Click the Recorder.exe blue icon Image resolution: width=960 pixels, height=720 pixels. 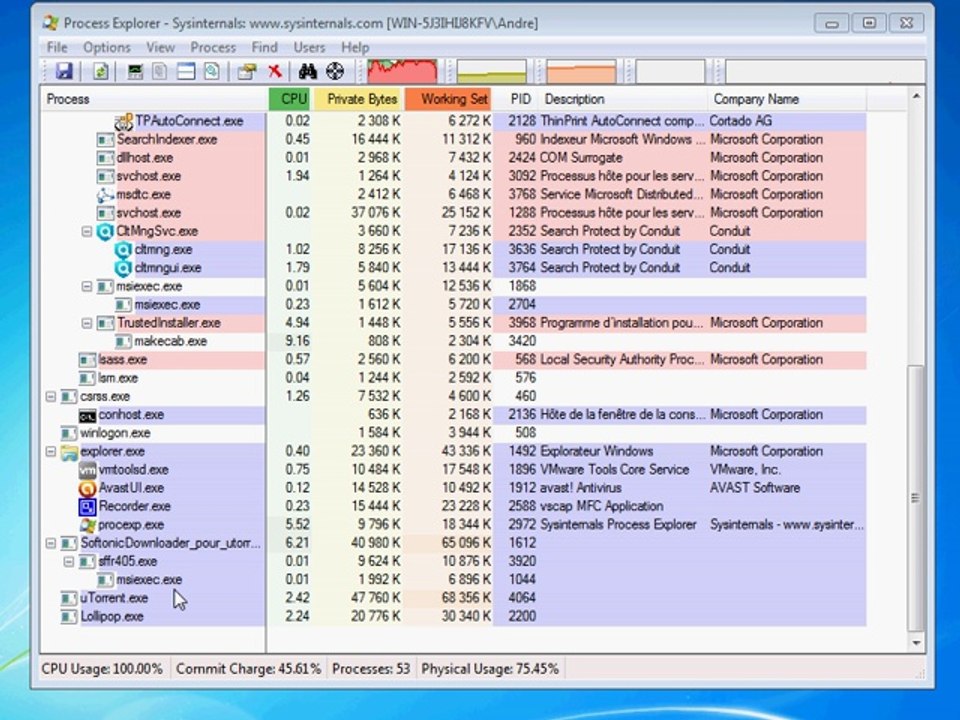click(x=88, y=507)
